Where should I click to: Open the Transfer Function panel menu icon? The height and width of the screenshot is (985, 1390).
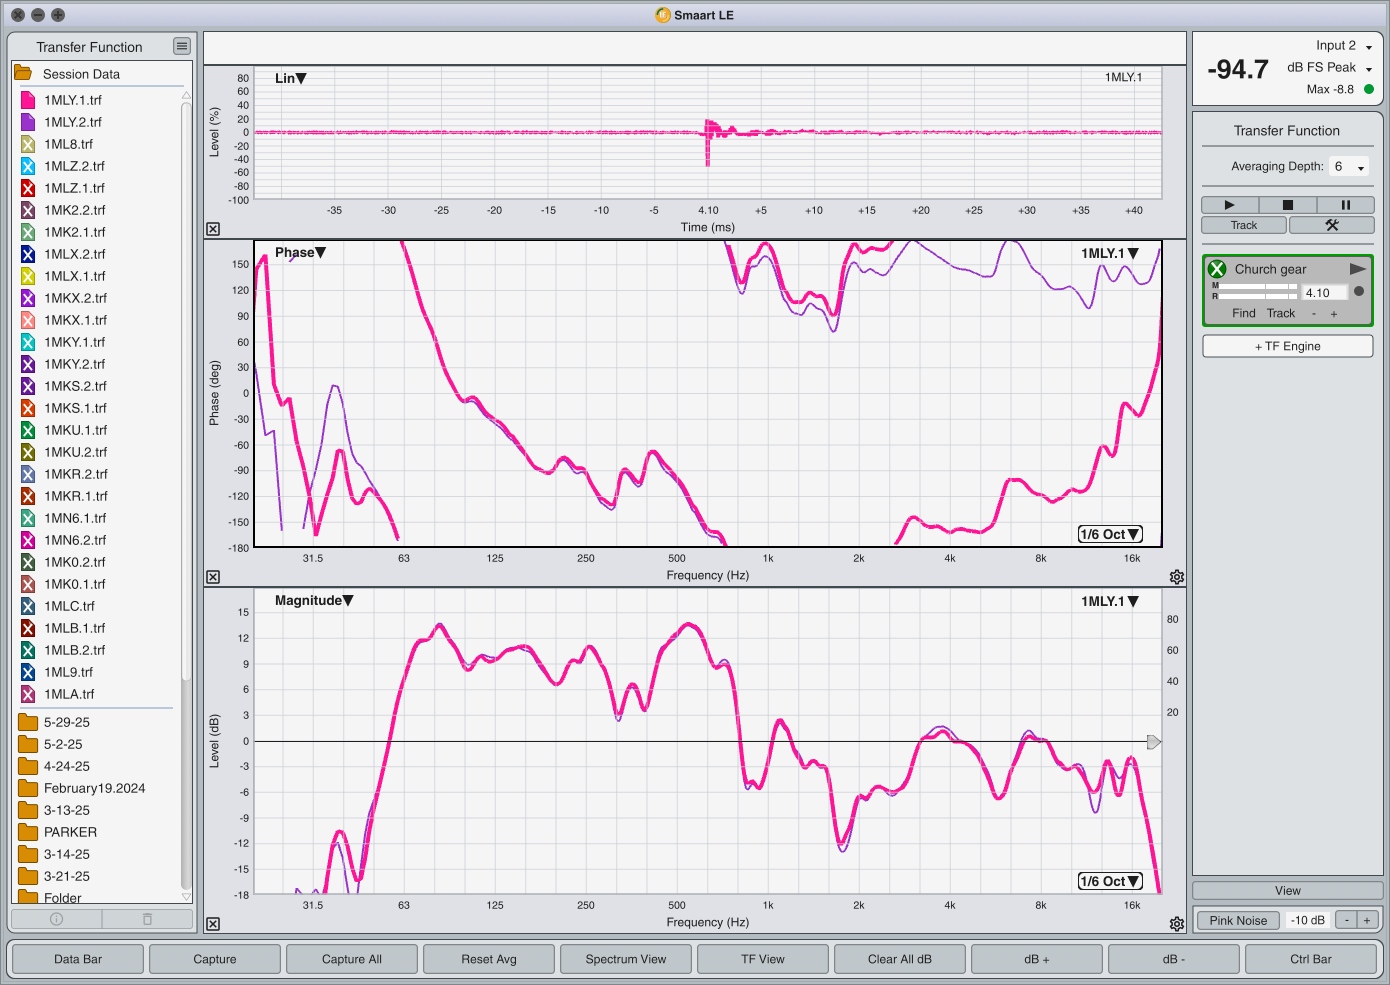[181, 46]
